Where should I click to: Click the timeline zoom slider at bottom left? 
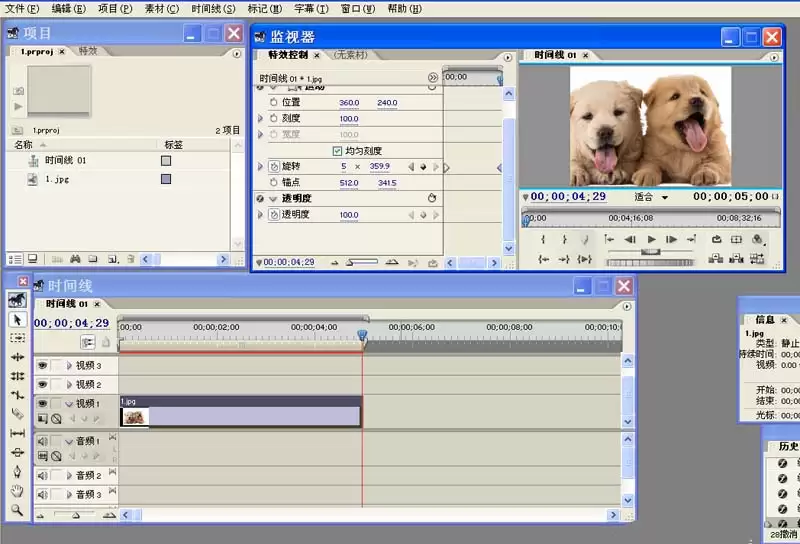point(76,515)
